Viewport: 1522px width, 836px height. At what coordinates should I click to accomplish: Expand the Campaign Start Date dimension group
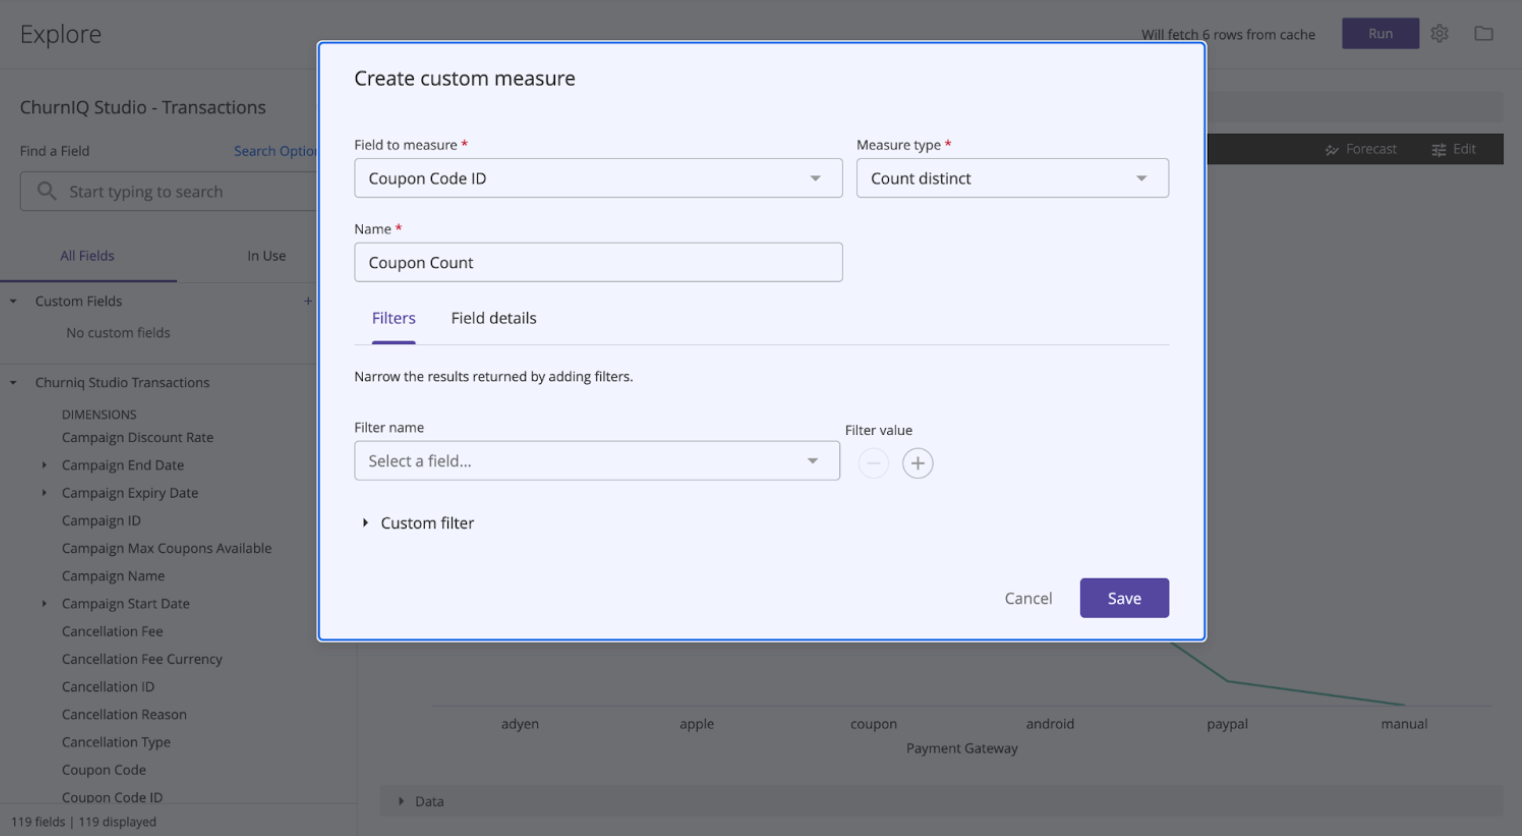[44, 604]
